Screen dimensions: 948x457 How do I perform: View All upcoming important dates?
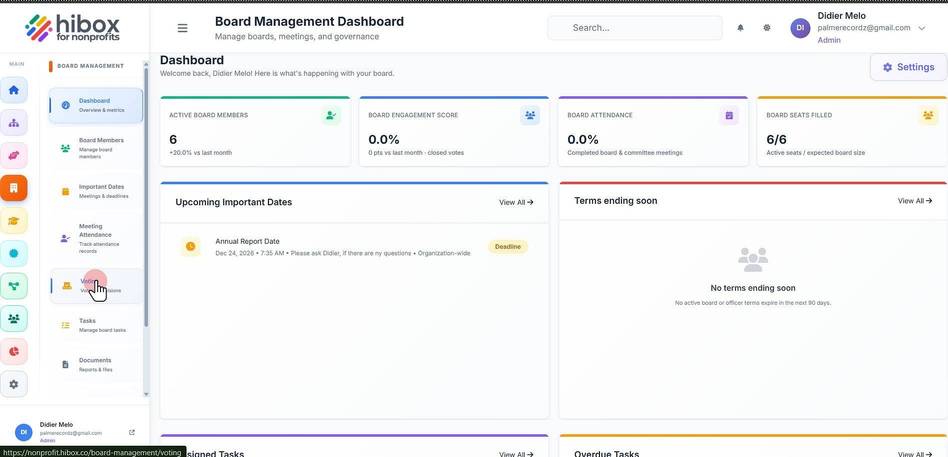pyautogui.click(x=516, y=203)
